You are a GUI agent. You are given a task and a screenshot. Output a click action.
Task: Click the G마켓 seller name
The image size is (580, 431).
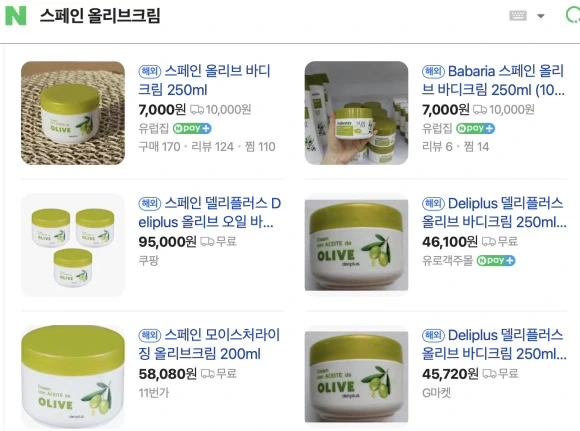[x=436, y=393]
